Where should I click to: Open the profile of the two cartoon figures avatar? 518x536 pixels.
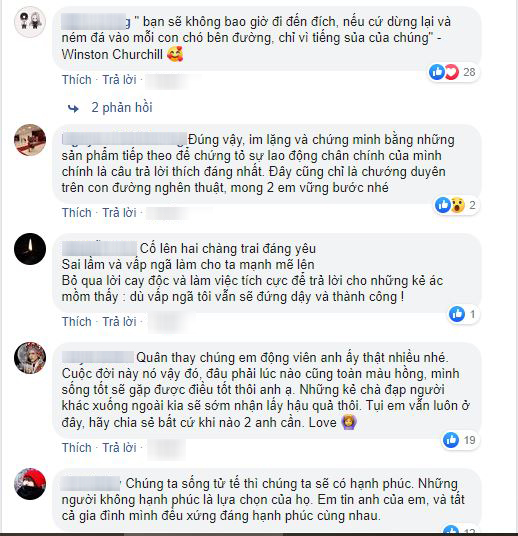tap(30, 21)
